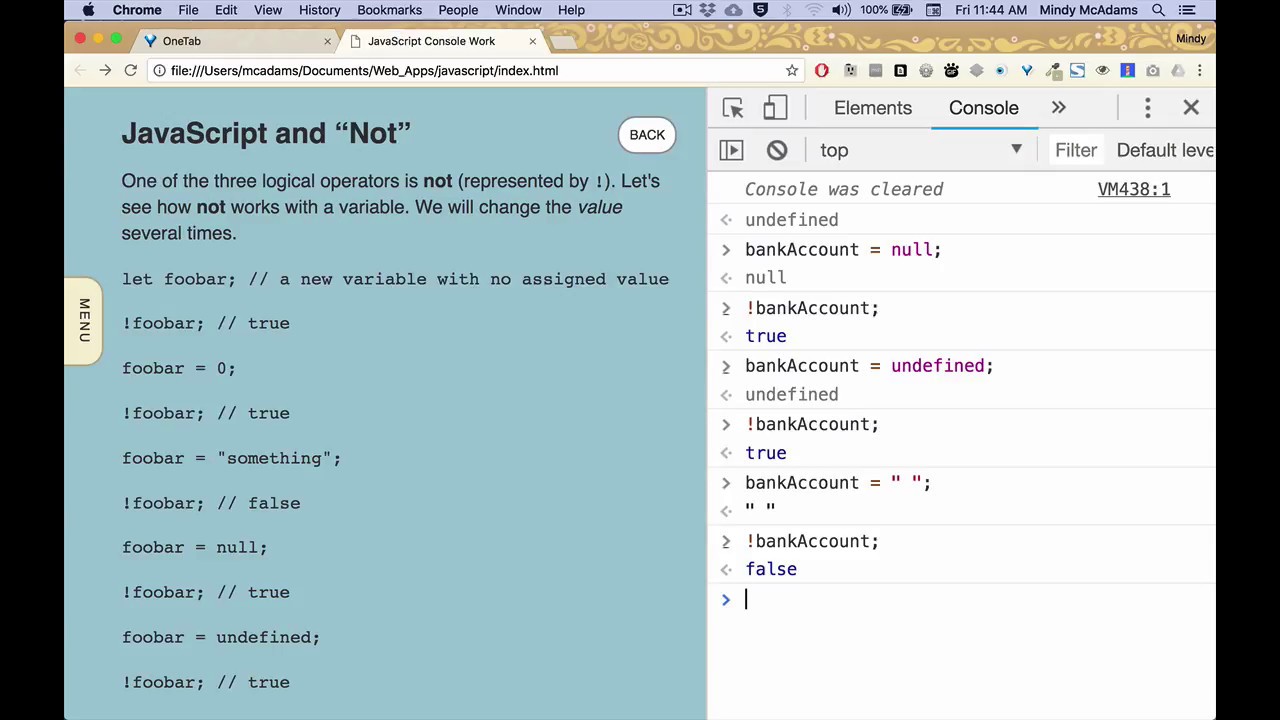Open the Chrome application menu
Screen dimensions: 1280x720
[x=137, y=10]
